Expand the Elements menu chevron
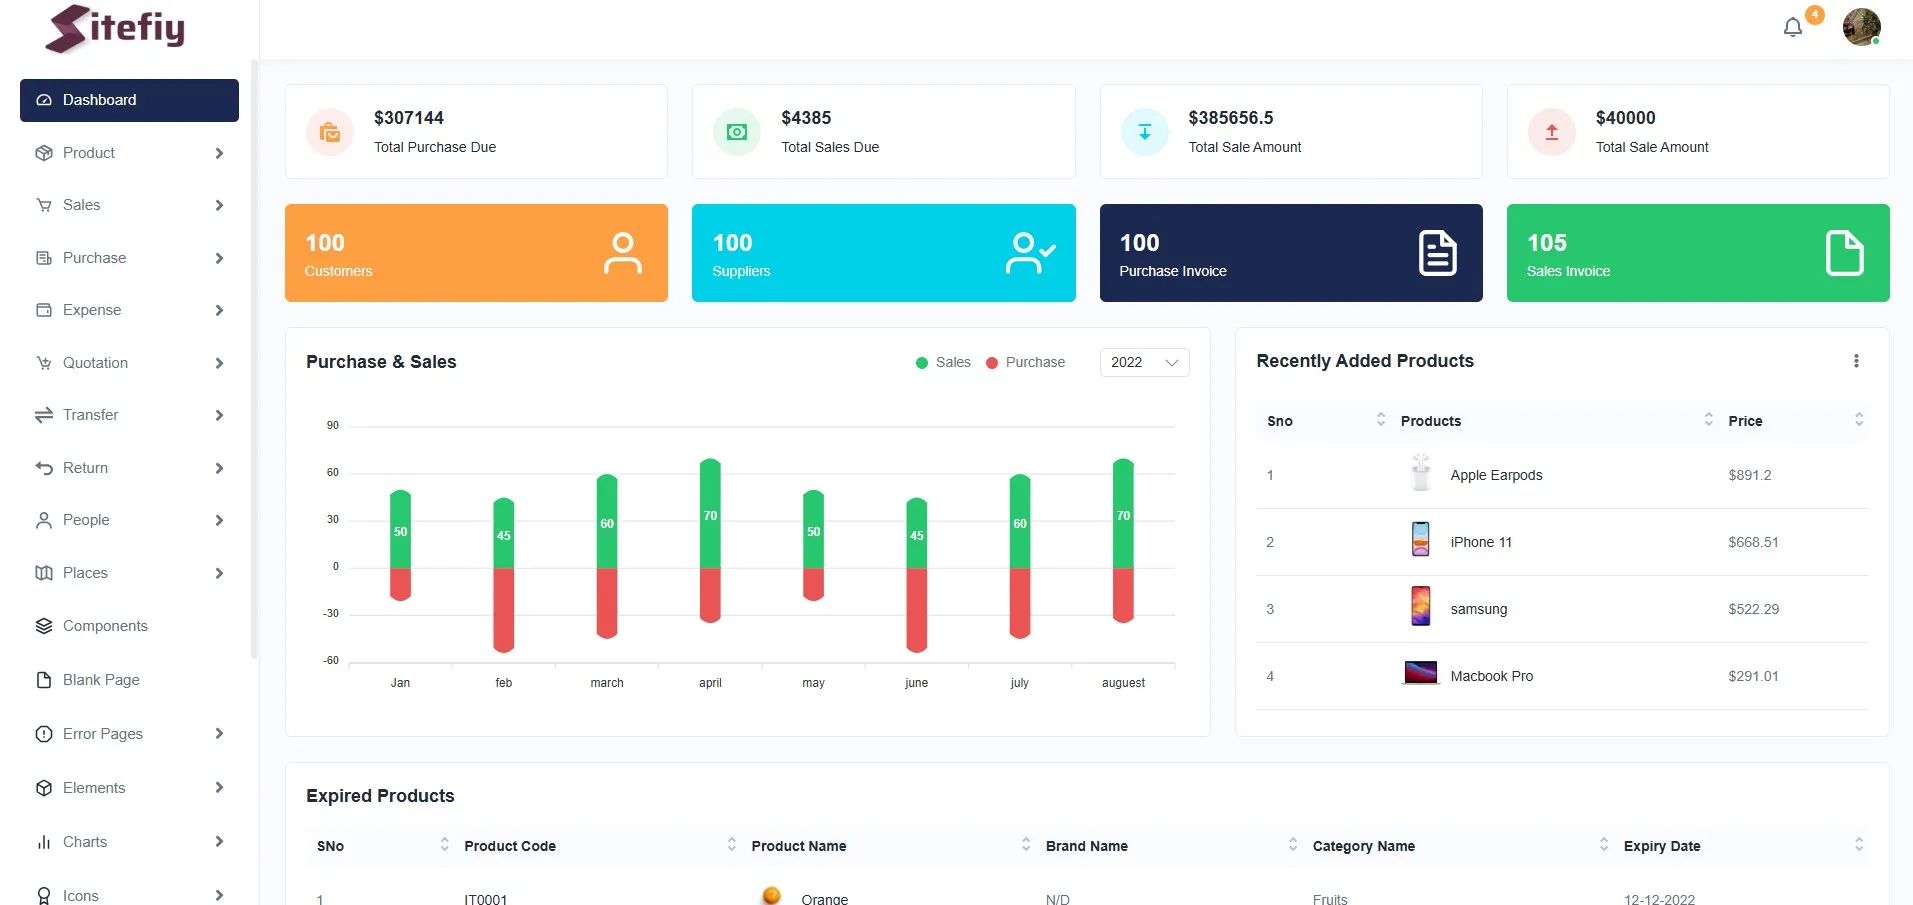This screenshot has width=1913, height=905. tap(219, 788)
